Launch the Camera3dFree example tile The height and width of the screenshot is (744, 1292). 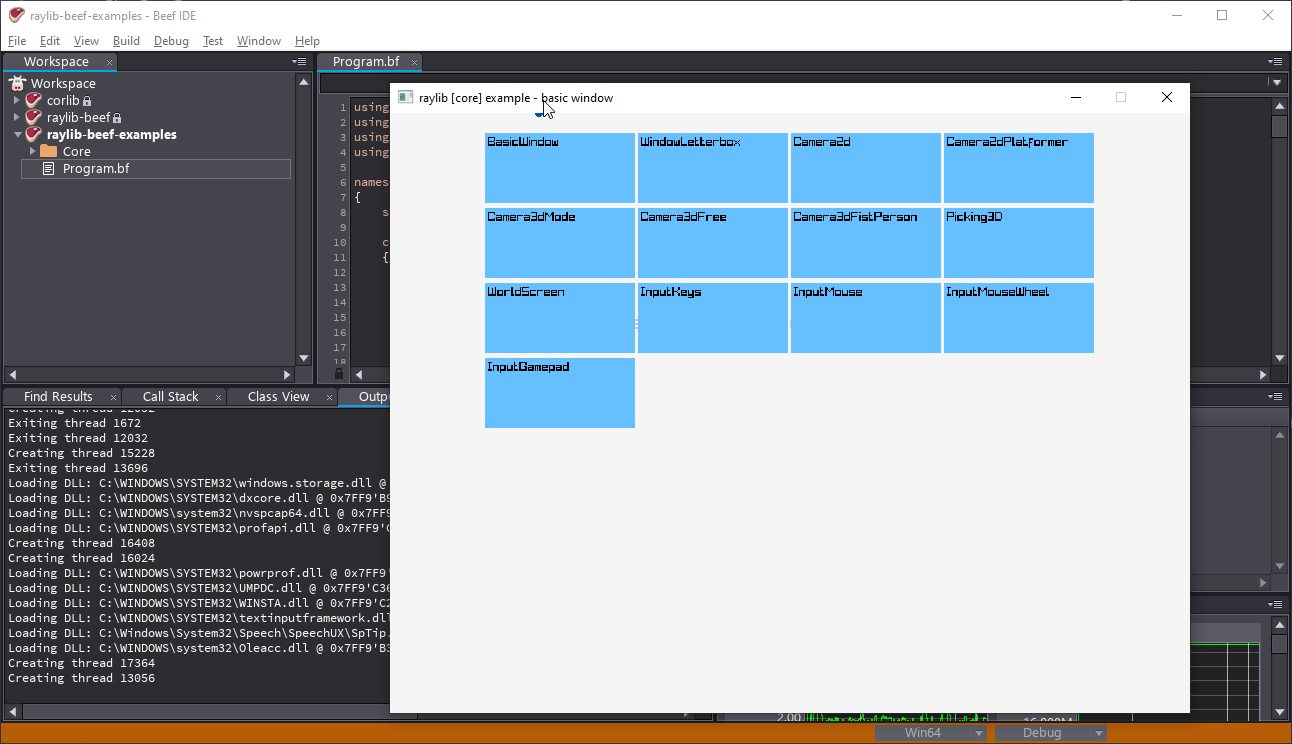(x=713, y=243)
